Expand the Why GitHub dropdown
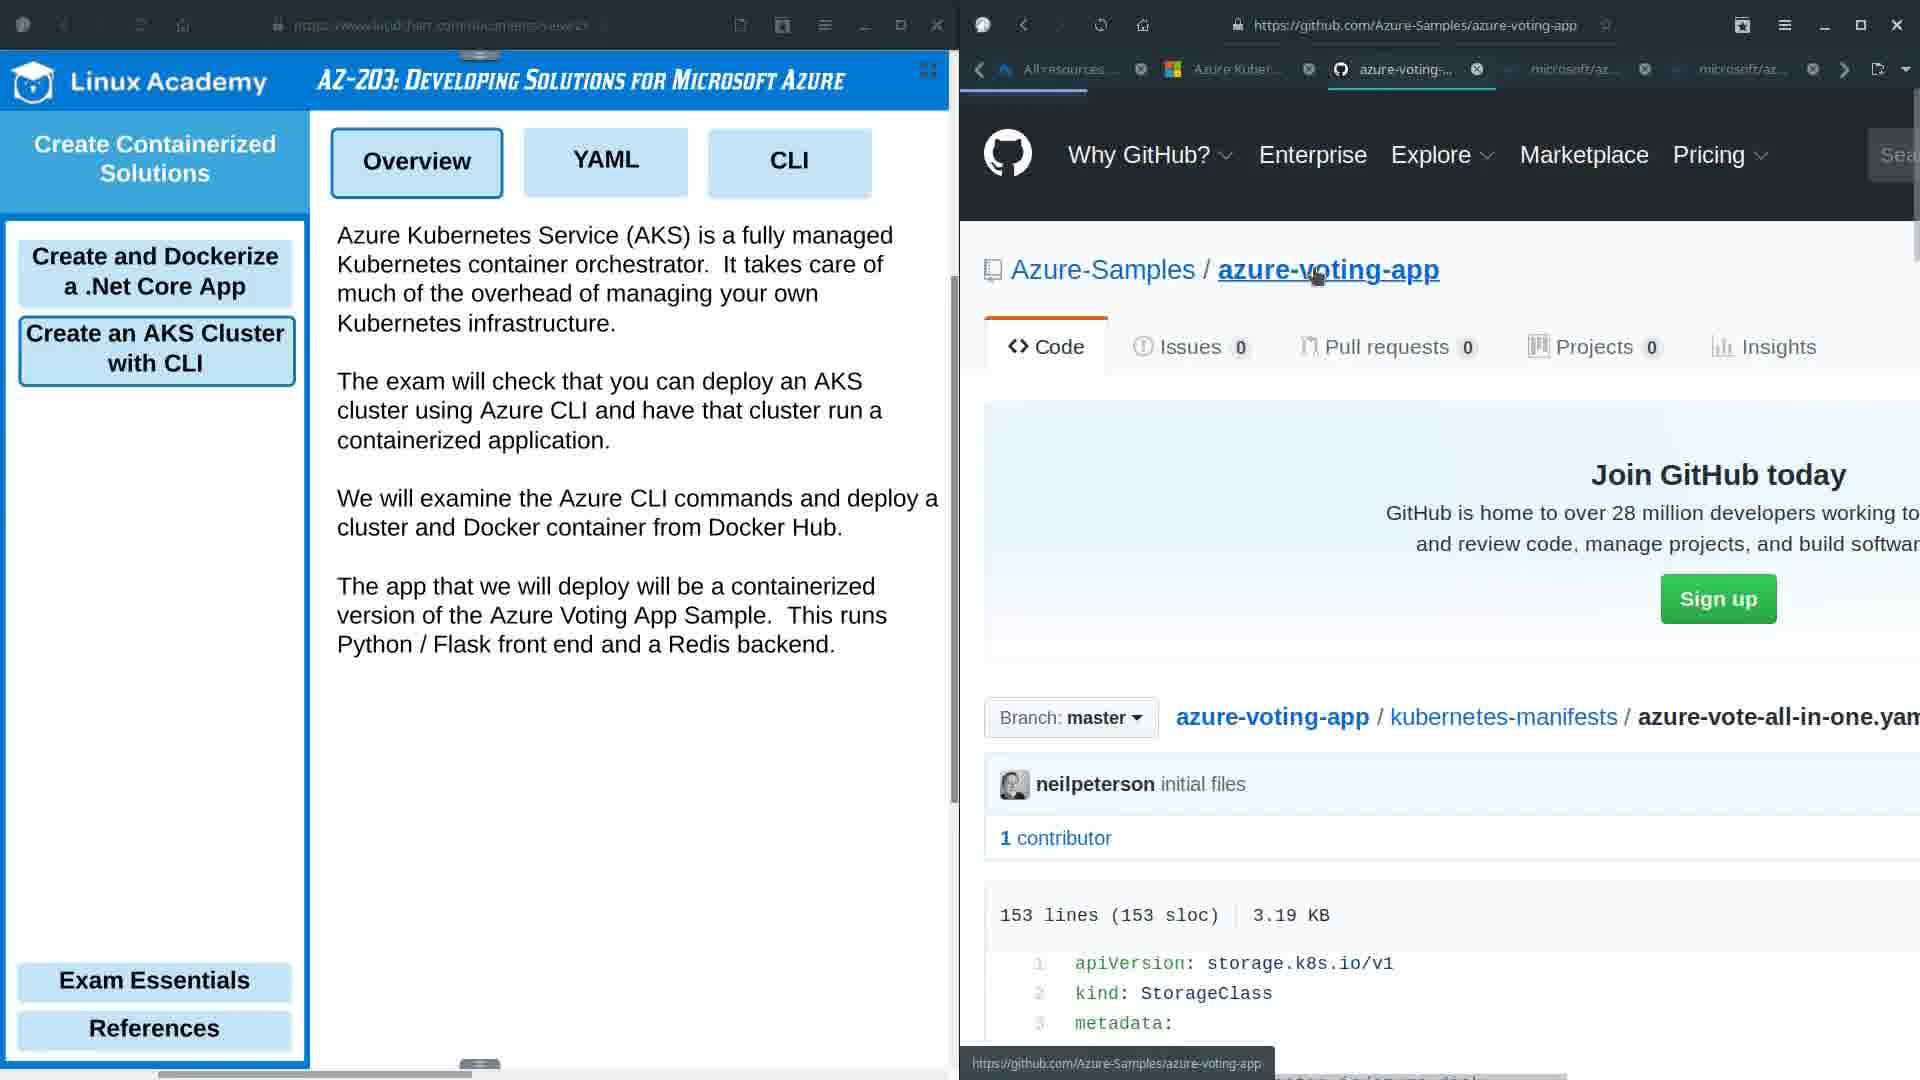1920x1080 pixels. [x=1150, y=155]
